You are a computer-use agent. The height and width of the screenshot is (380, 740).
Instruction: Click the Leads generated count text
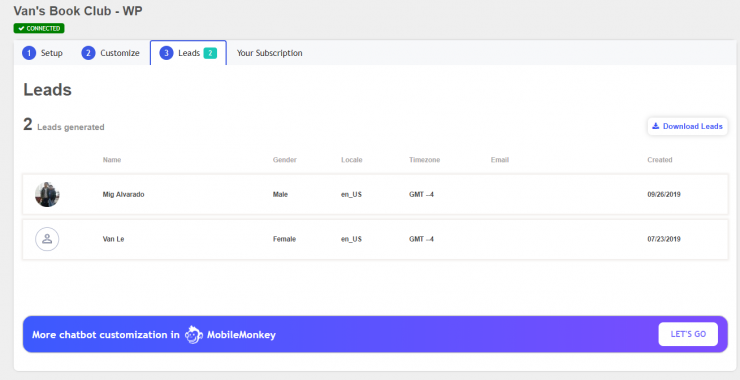pos(64,126)
